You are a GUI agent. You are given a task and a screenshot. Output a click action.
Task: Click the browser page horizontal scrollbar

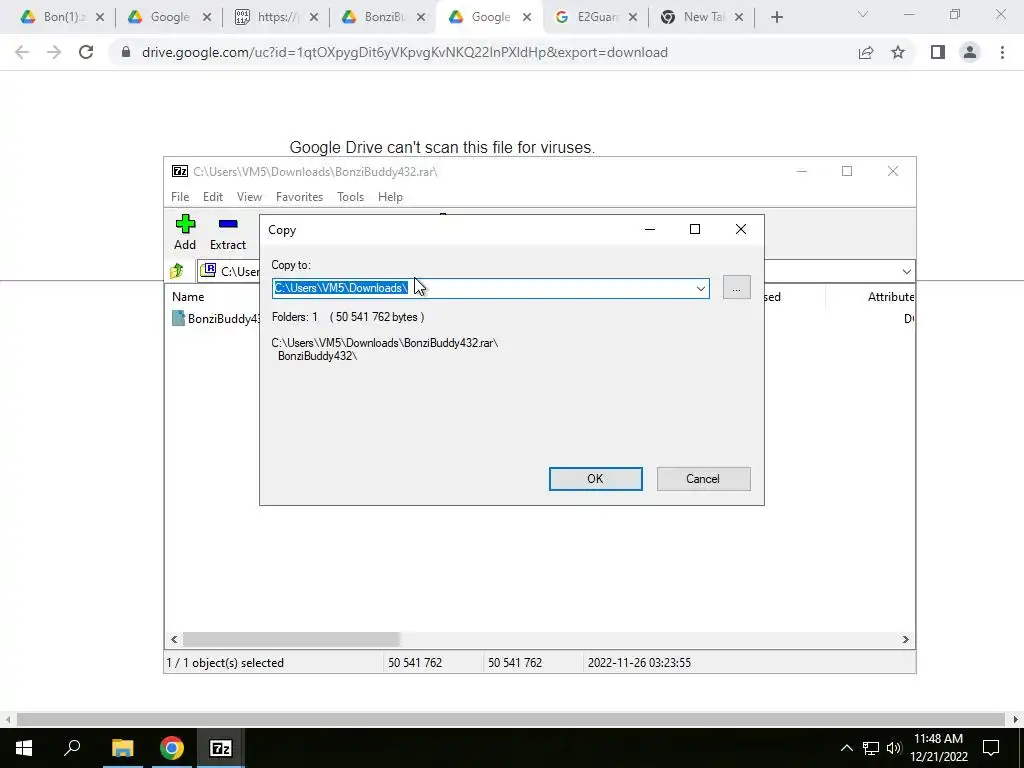[511, 719]
